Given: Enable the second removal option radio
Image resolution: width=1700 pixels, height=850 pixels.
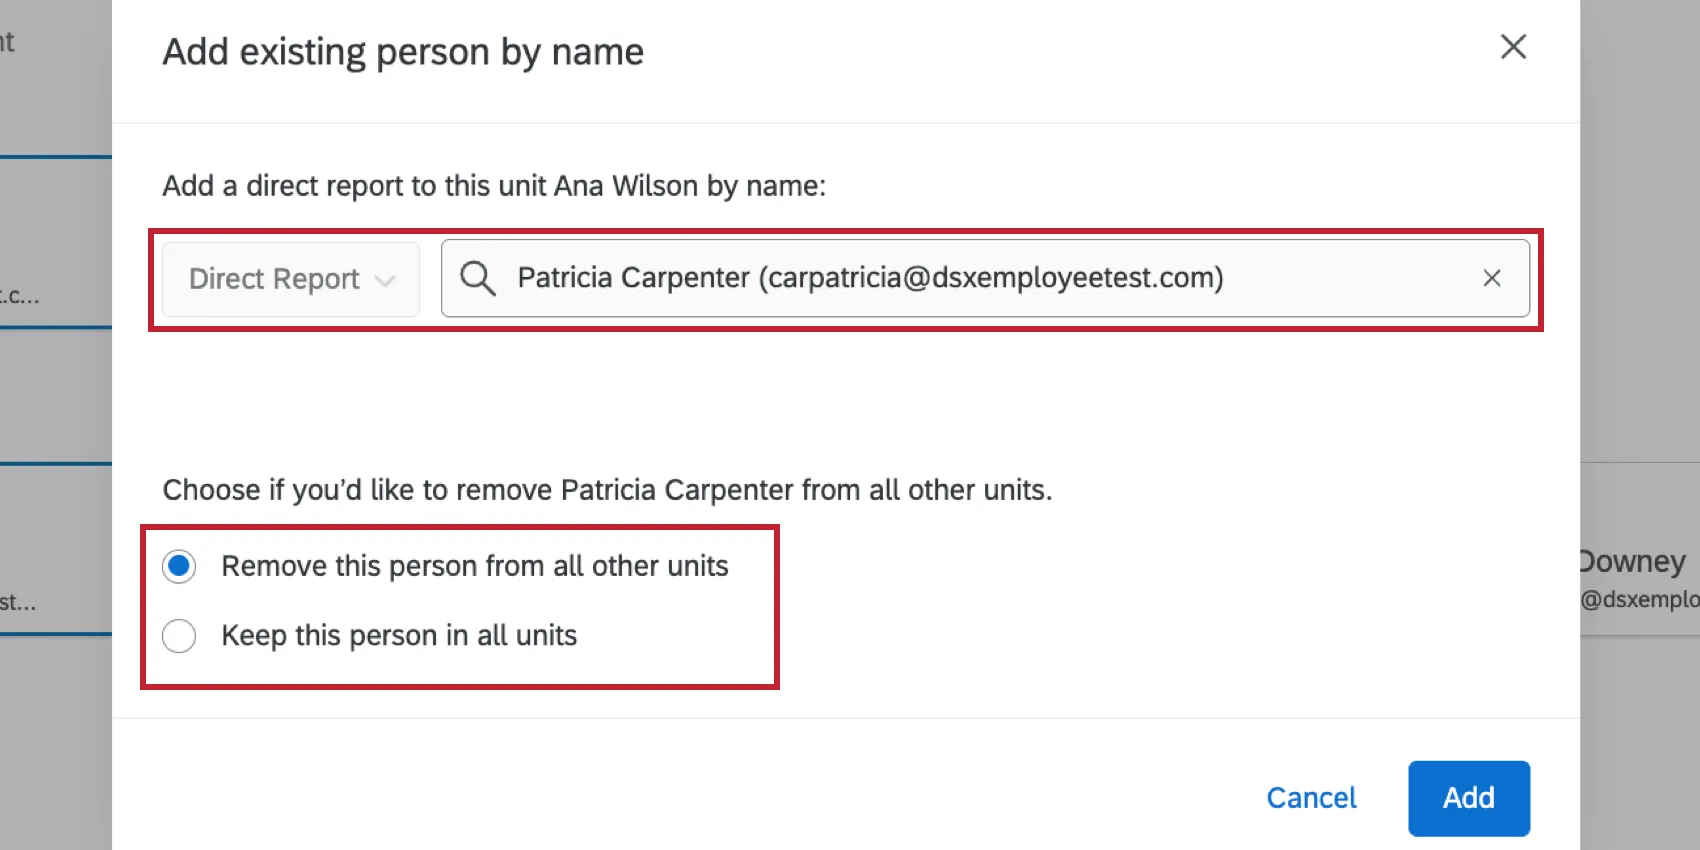Looking at the screenshot, I should click(x=179, y=636).
